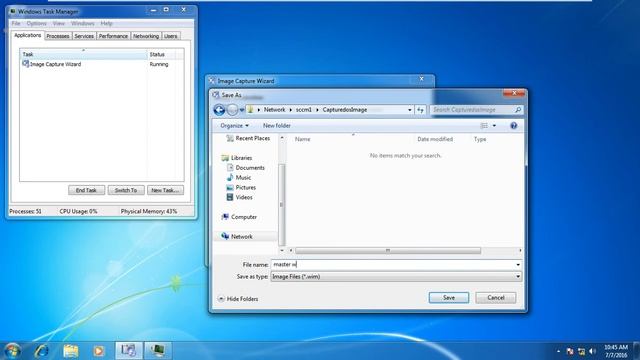Expand the address bar path dropdown

point(409,110)
